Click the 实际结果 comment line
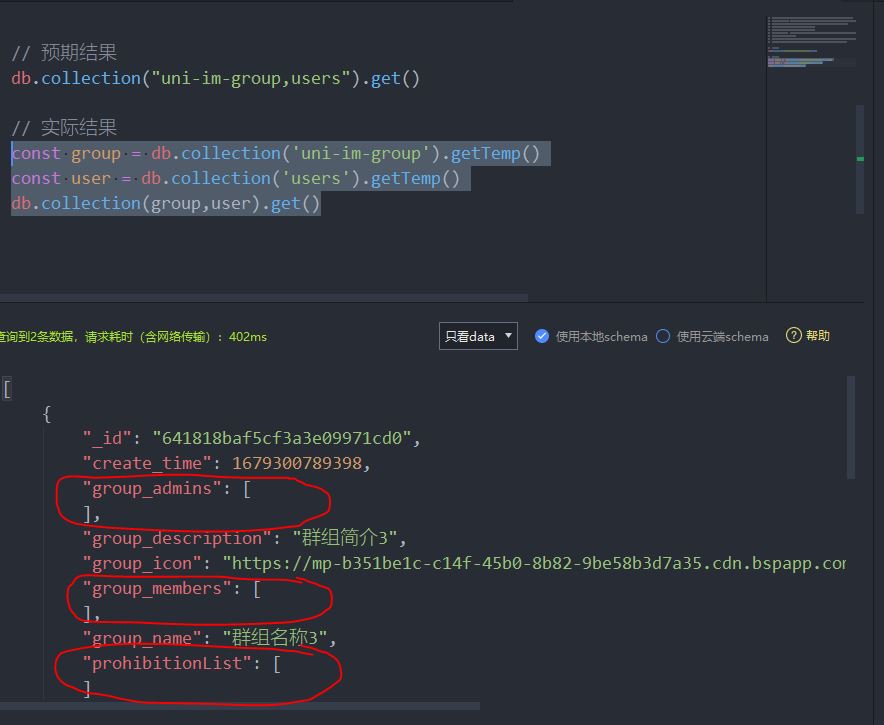This screenshot has height=725, width=884. [64, 128]
